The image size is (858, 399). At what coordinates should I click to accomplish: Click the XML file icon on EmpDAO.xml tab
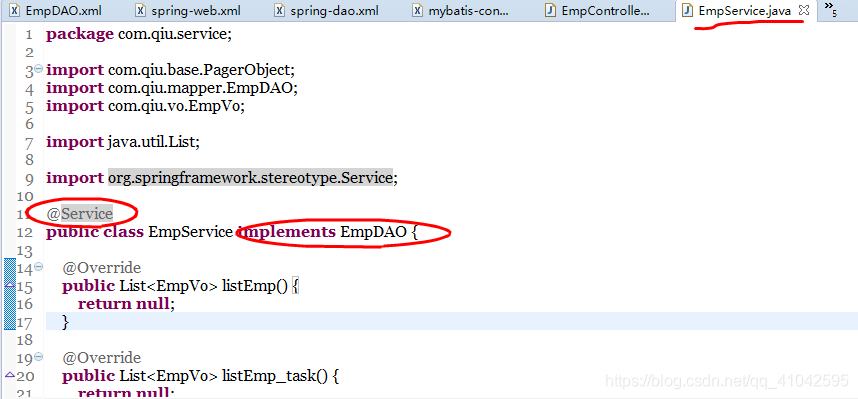pyautogui.click(x=15, y=10)
